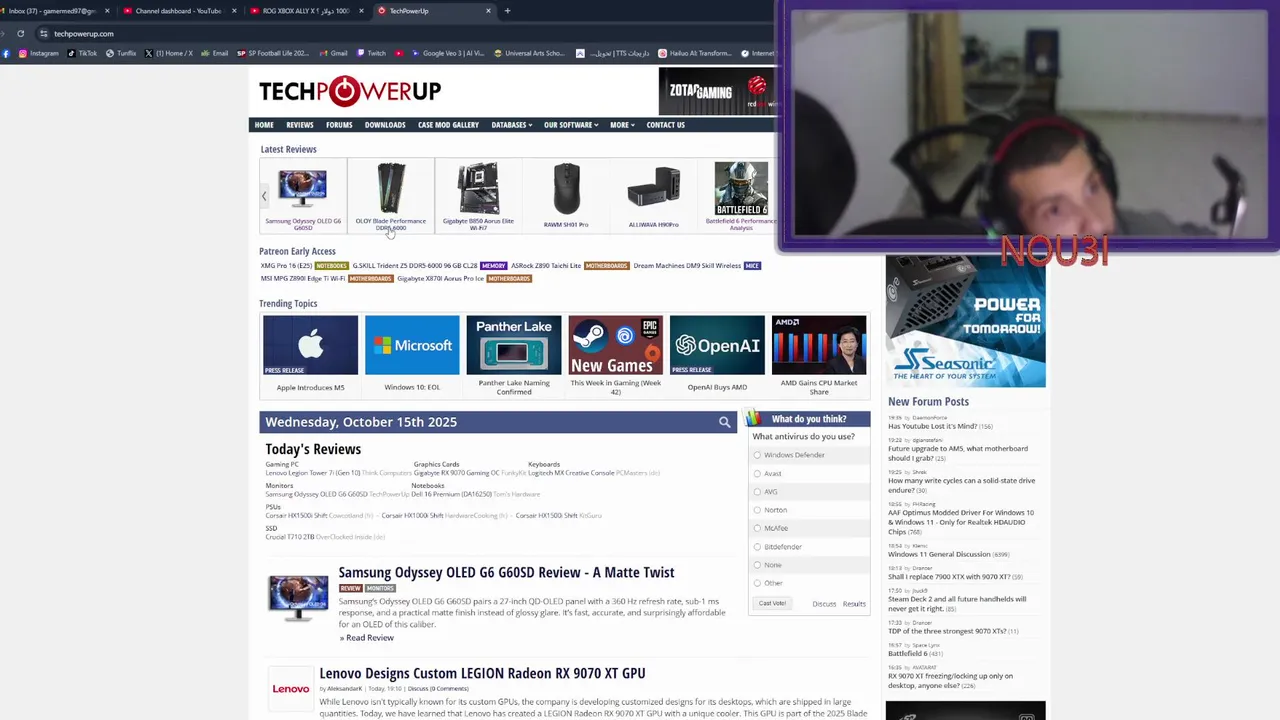This screenshot has height=720, width=1280.
Task: Click the Facebook bookmark icon
Action: [x=6, y=53]
